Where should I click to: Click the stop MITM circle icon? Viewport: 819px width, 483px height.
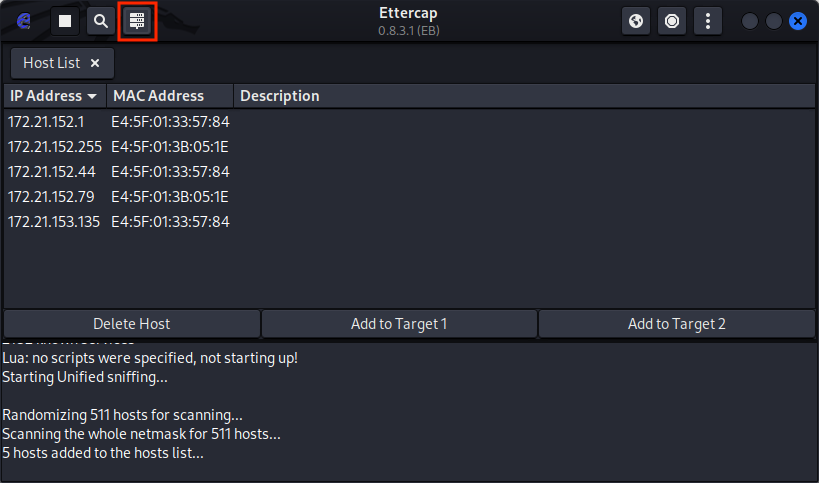tap(672, 21)
